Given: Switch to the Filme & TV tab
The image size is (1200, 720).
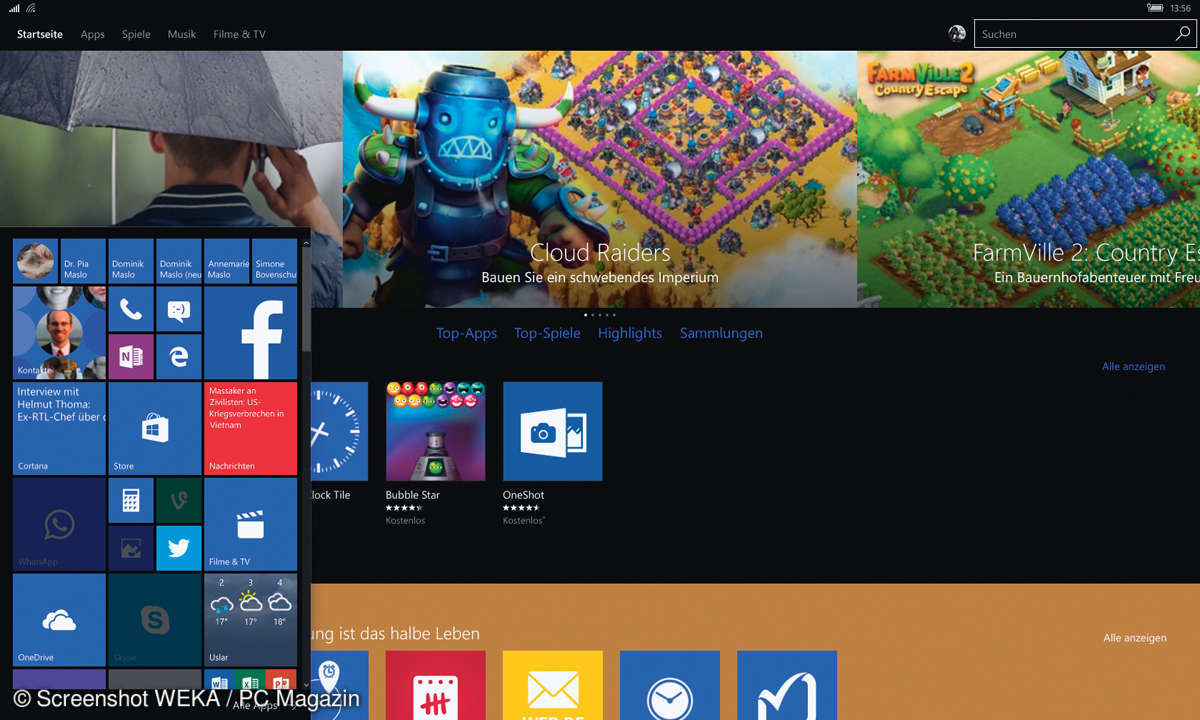Looking at the screenshot, I should pos(239,34).
